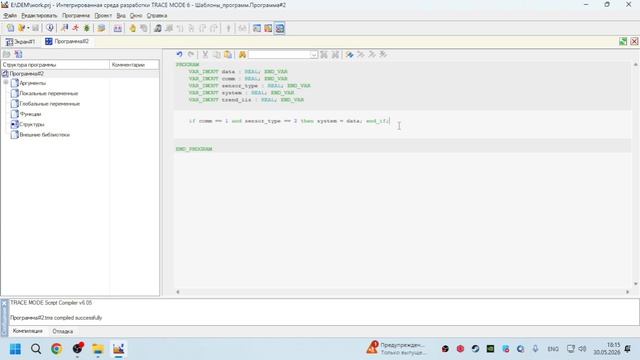
Task: Open Google Chrome from the taskbar
Action: click(x=57, y=349)
